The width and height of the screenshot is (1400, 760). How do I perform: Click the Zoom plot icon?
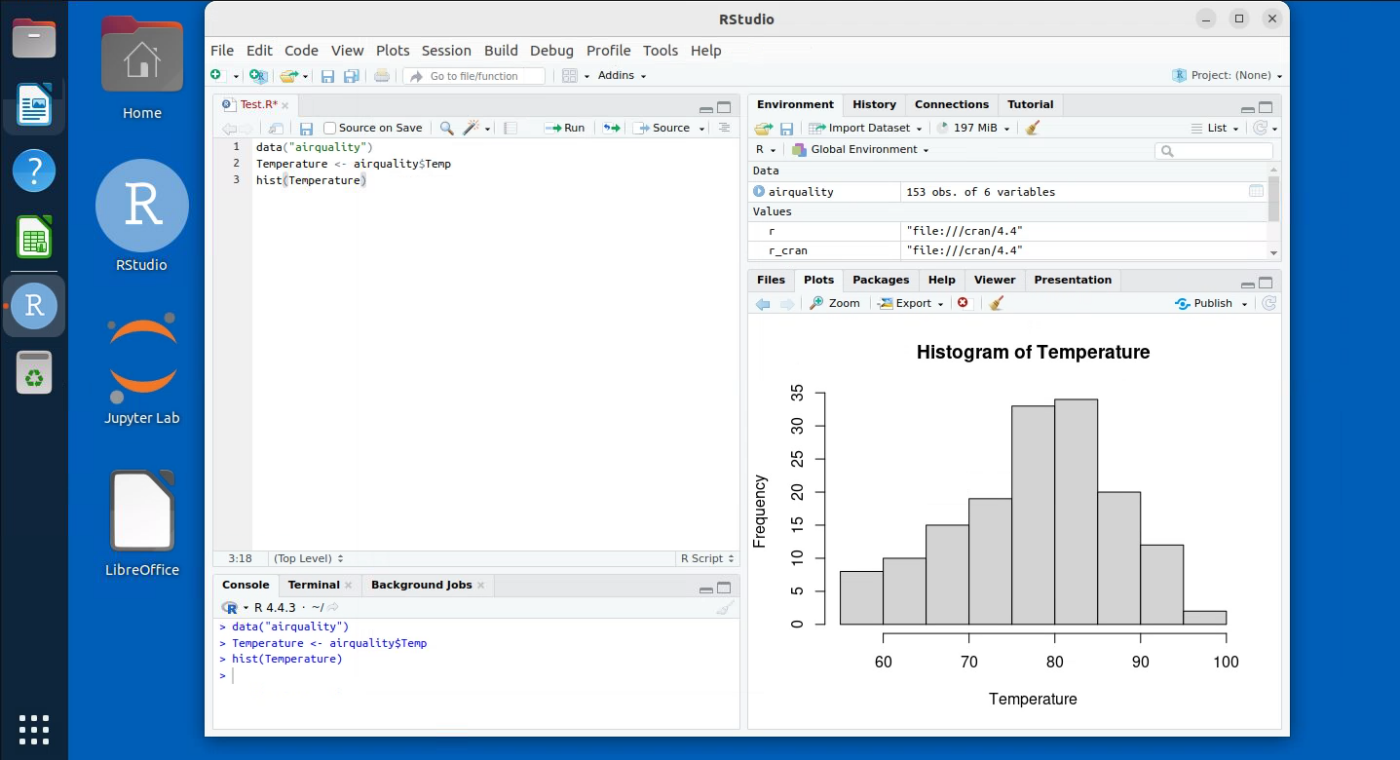click(x=835, y=303)
